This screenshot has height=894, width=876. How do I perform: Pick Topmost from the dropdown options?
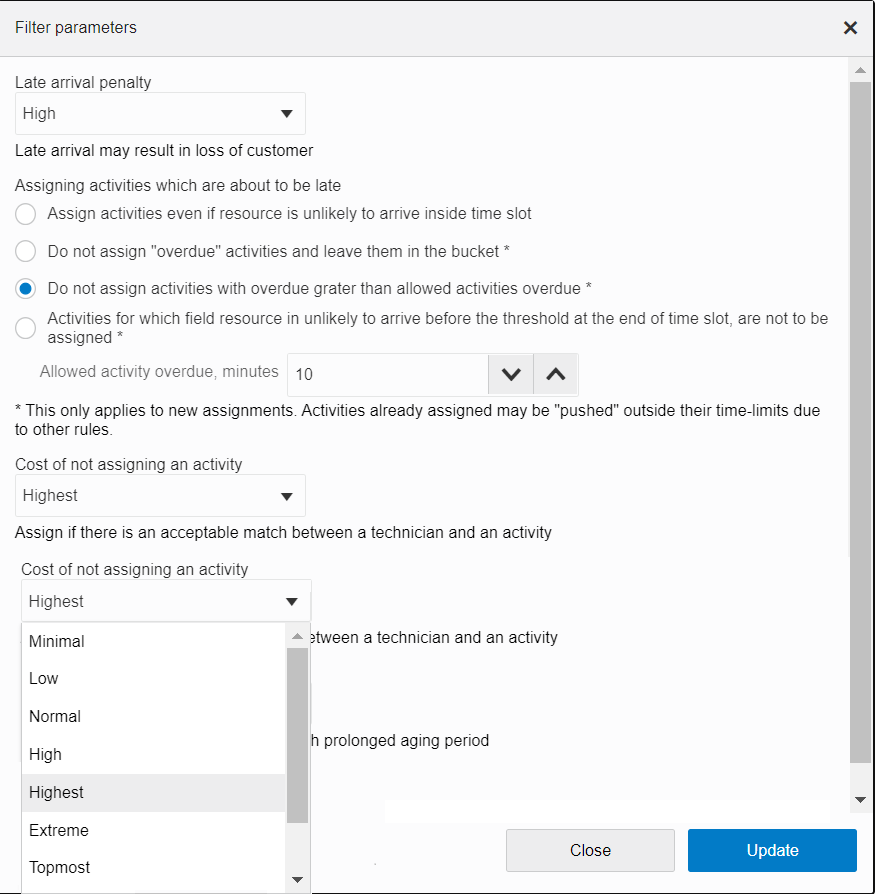pos(60,868)
